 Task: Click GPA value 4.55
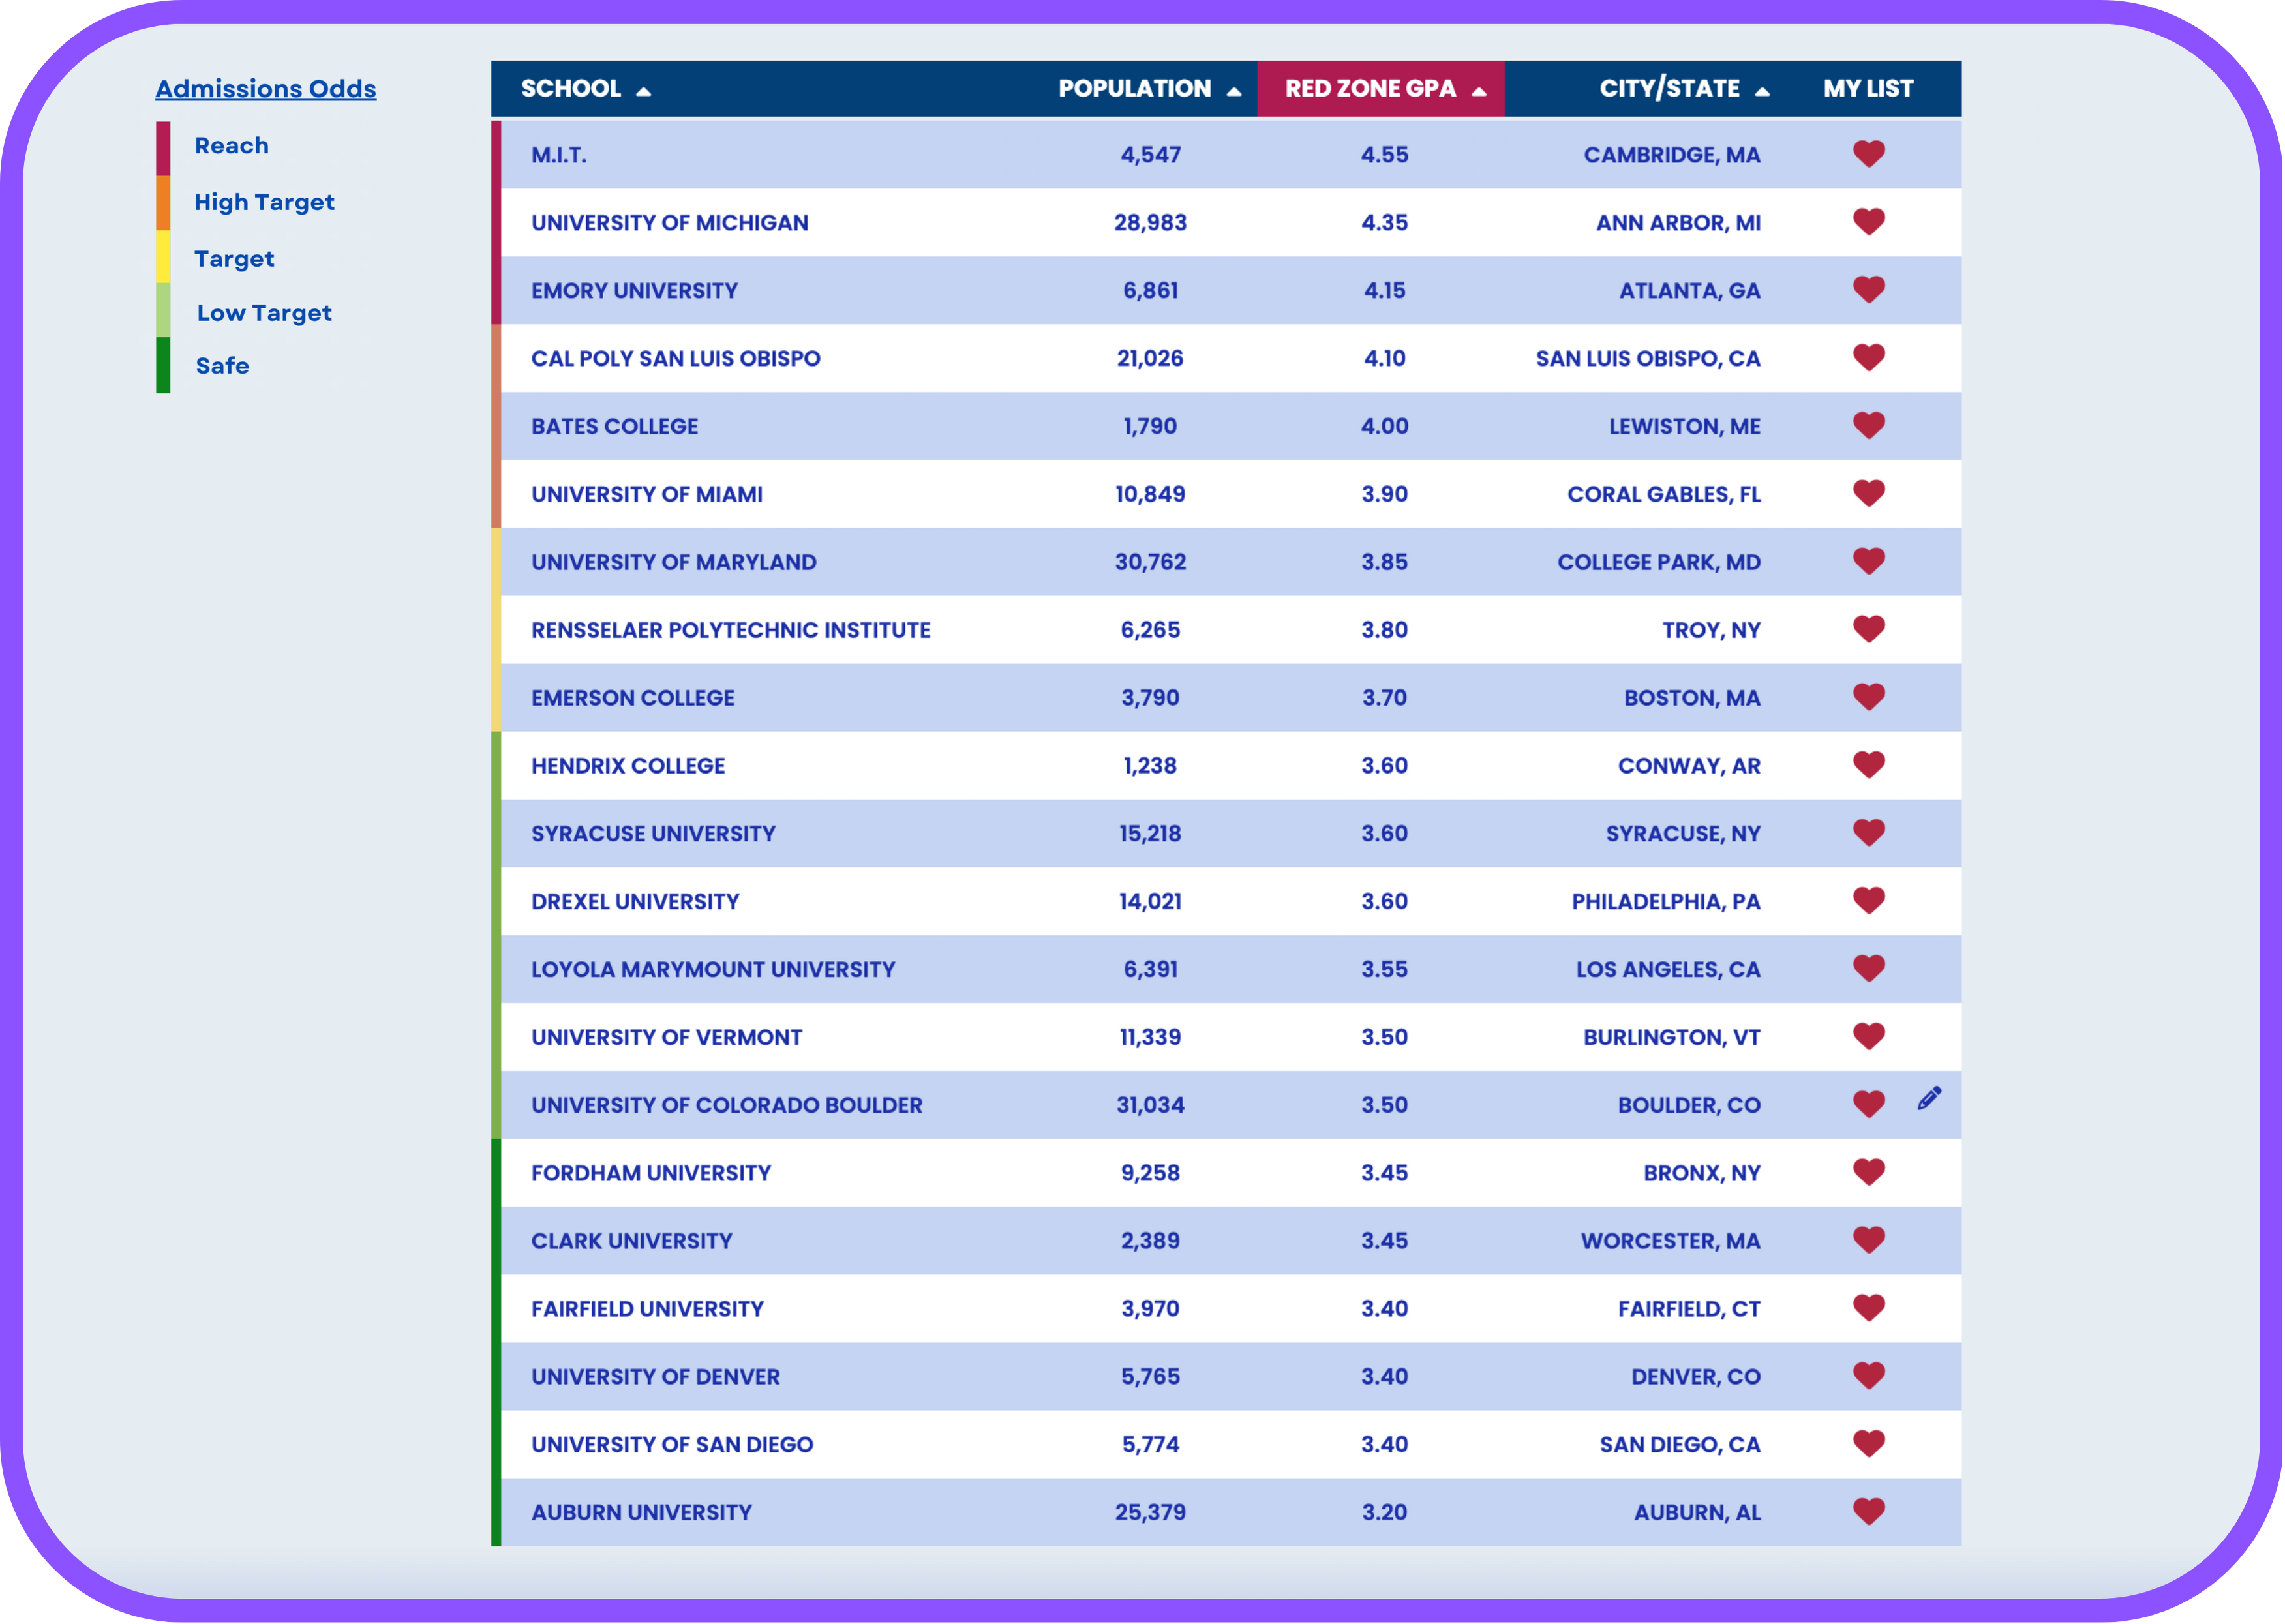pyautogui.click(x=1384, y=155)
